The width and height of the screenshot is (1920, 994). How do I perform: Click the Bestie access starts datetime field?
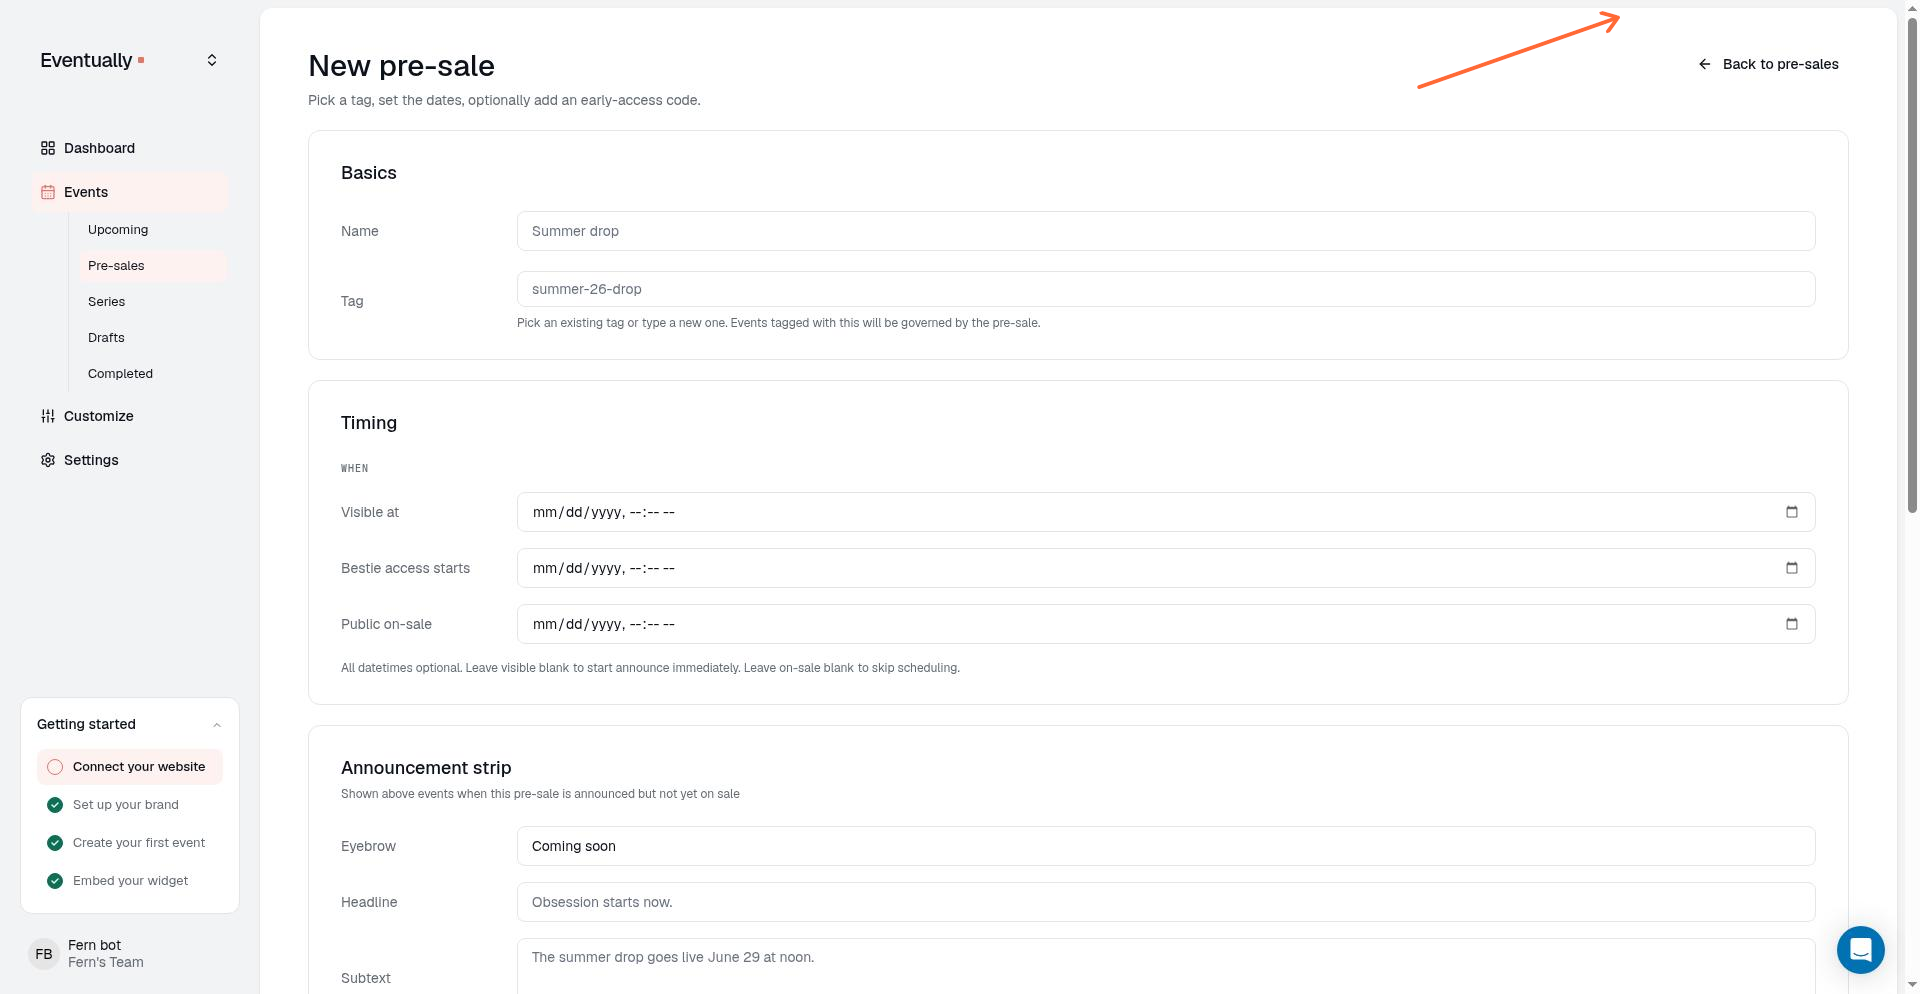[x=1166, y=568]
